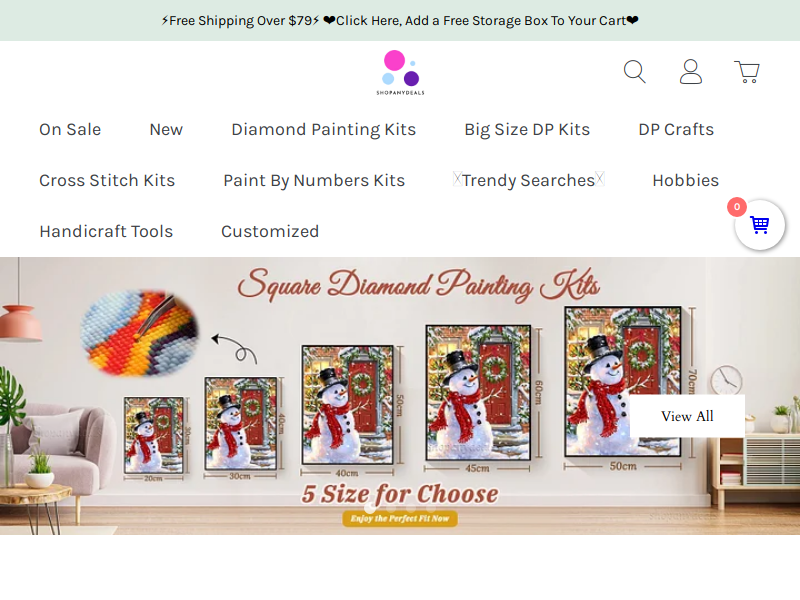
Task: Click the largest snowman painting image
Action: point(622,382)
